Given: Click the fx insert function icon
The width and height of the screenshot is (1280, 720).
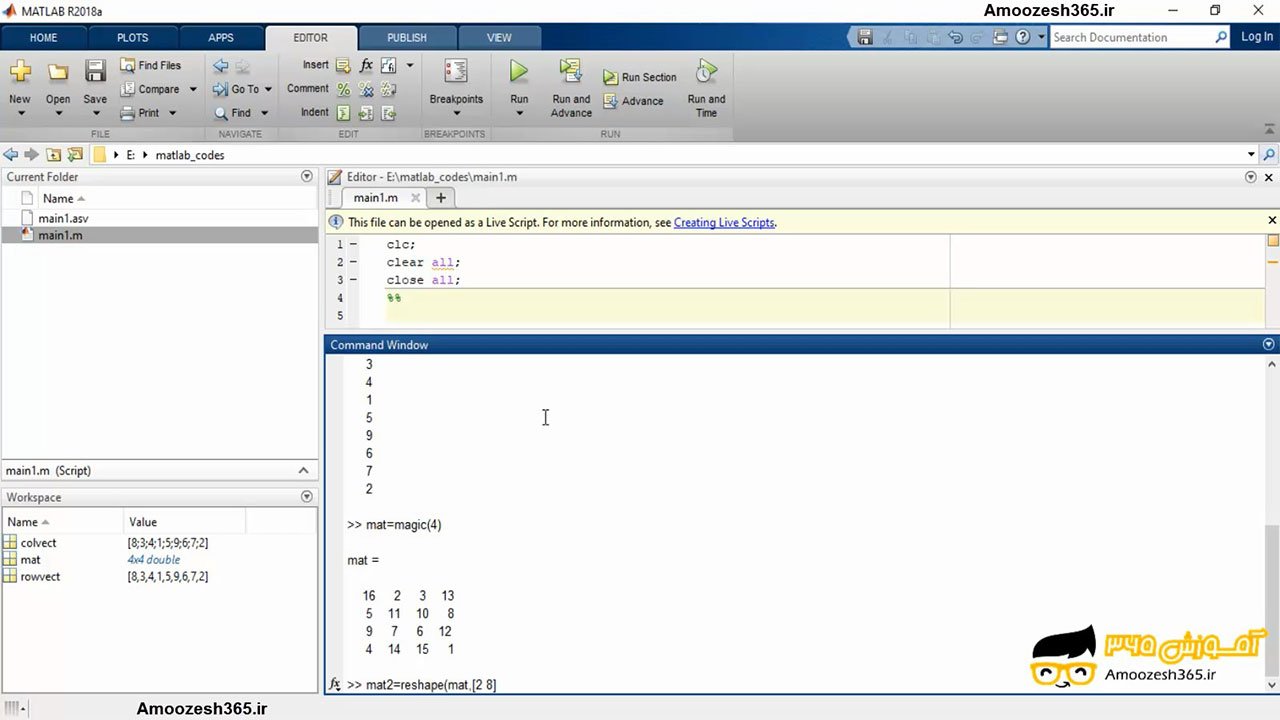Looking at the screenshot, I should 366,65.
